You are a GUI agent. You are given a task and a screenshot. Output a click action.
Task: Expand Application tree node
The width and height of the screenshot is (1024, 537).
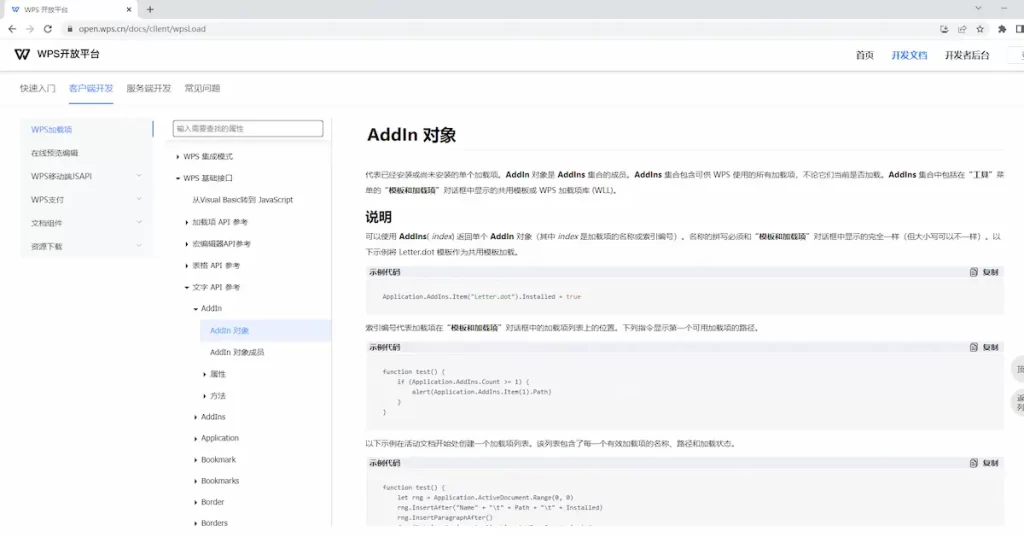point(195,438)
